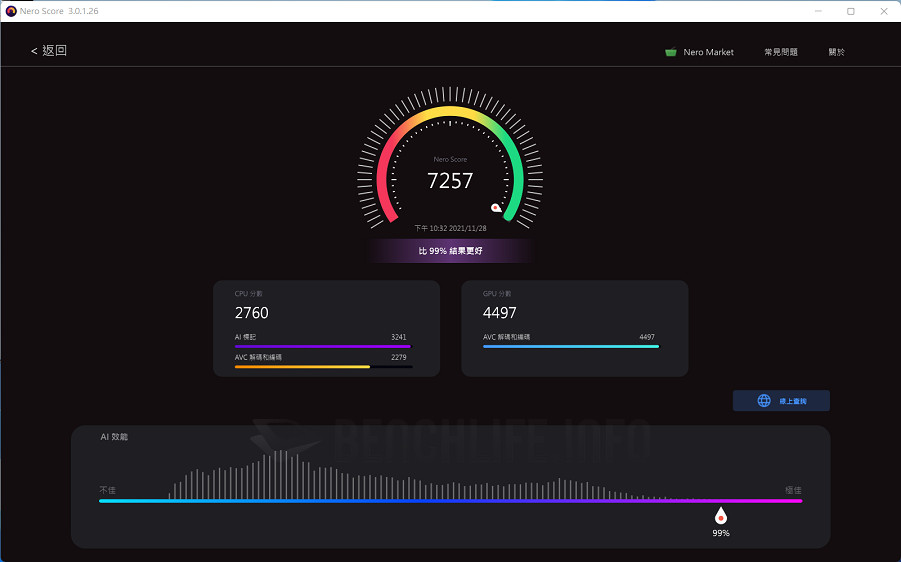
Task: Click the Nero Score 7257 gauge value
Action: [x=450, y=181]
